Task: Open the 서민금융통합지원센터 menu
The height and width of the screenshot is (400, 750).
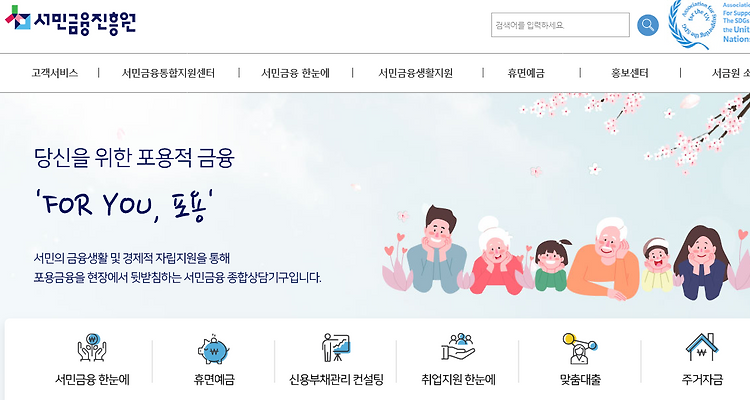Action: (168, 73)
